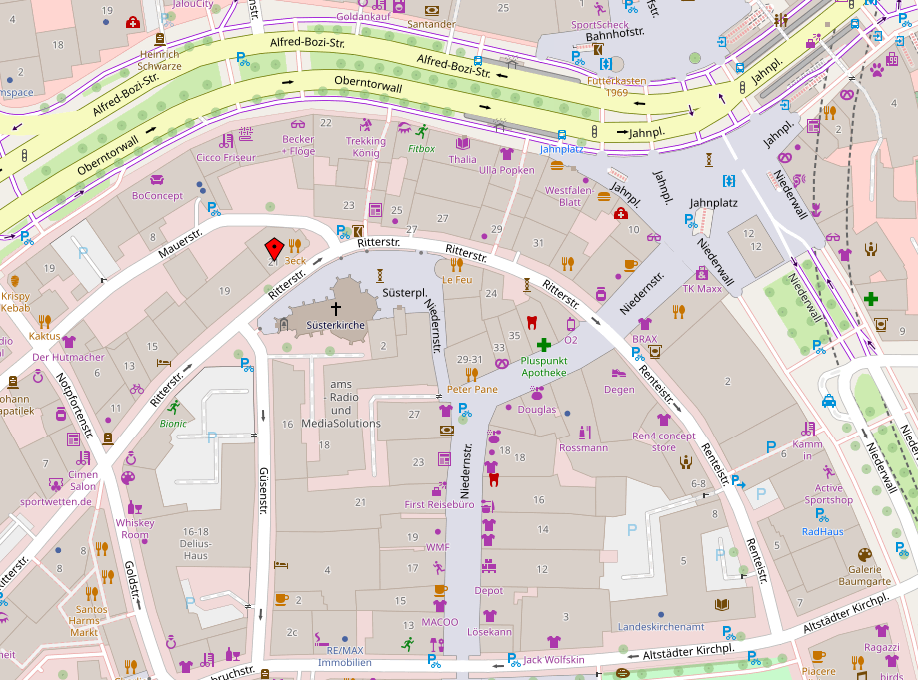Select the Whiskey Room shop icon

(x=135, y=507)
